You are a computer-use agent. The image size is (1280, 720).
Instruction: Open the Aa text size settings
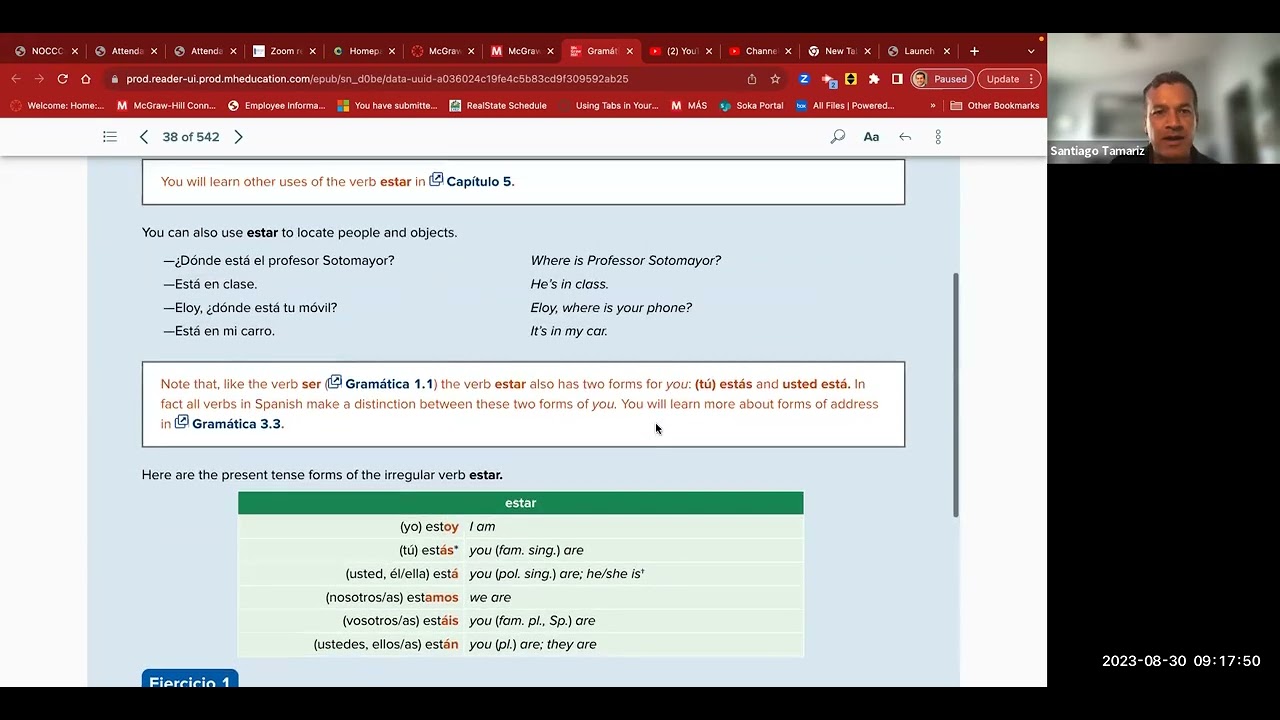tap(871, 137)
